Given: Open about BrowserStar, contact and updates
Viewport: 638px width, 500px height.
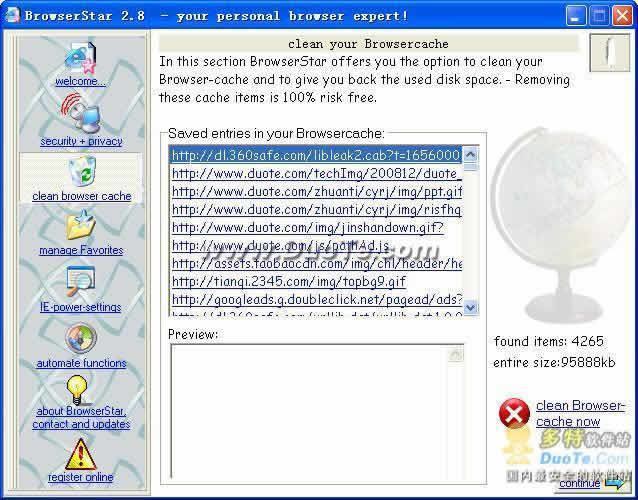Looking at the screenshot, I should pos(81,417).
